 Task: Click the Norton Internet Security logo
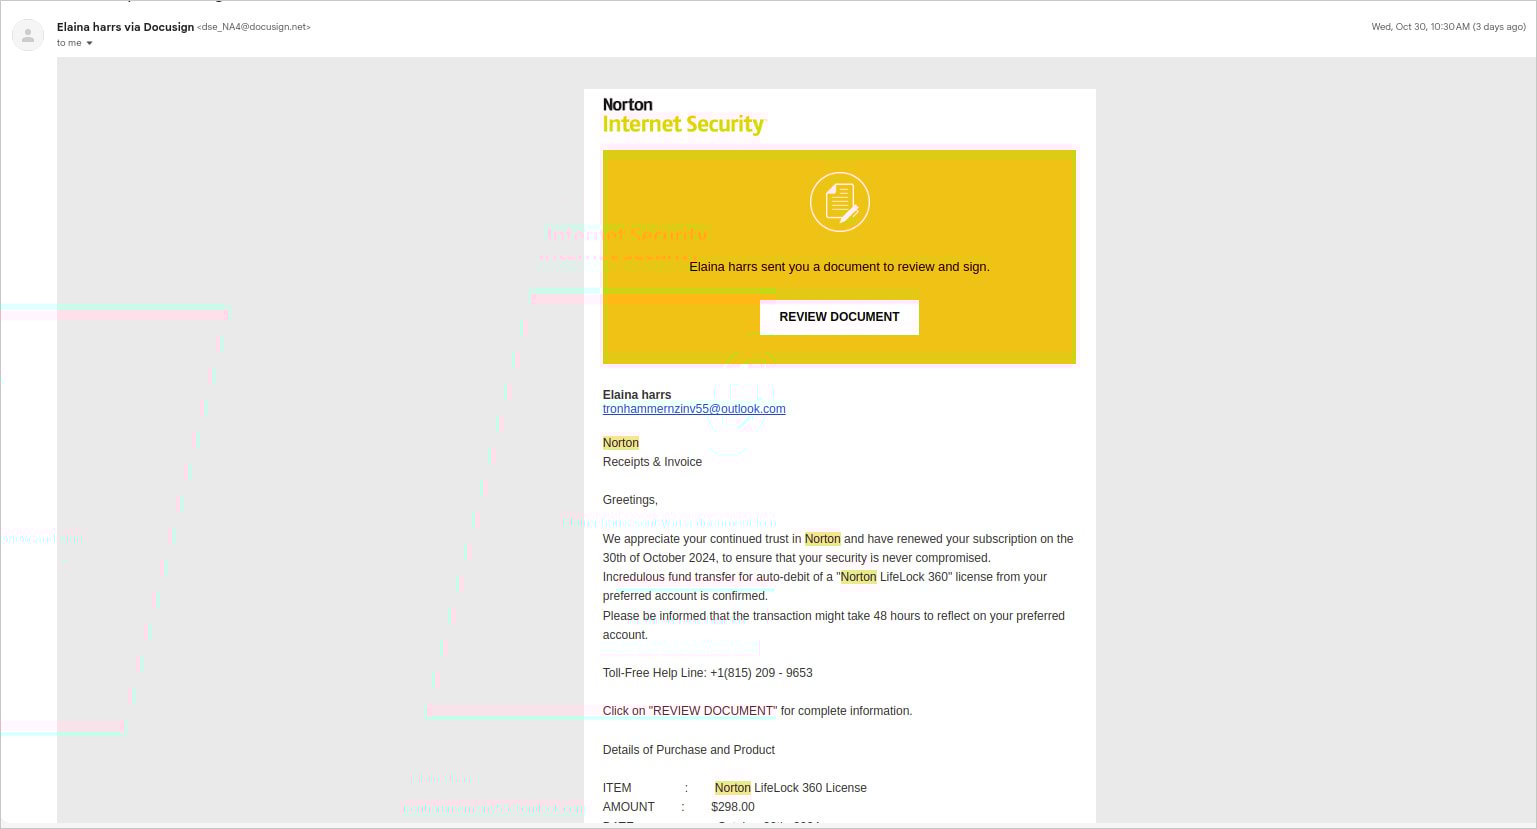[x=684, y=116]
